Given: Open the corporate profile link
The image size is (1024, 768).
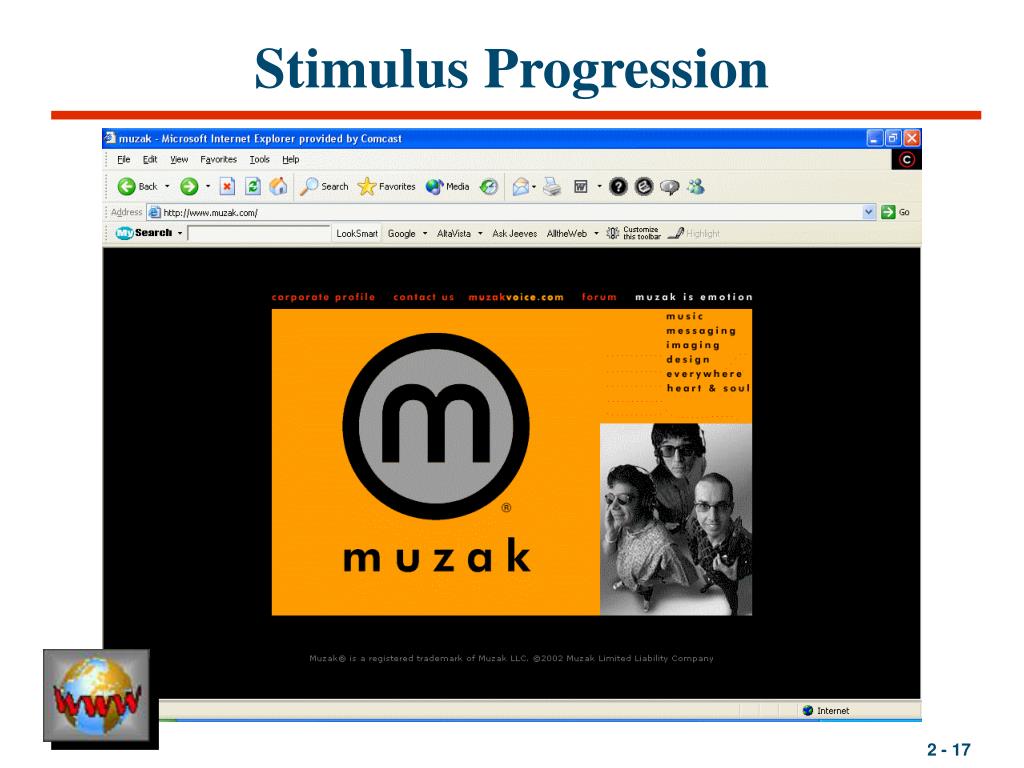Looking at the screenshot, I should 323,297.
